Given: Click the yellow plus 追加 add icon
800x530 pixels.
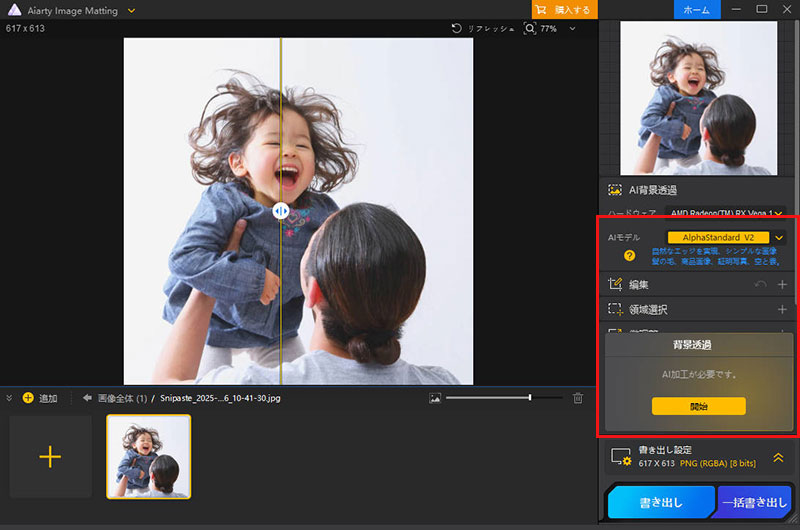Looking at the screenshot, I should click(x=29, y=398).
